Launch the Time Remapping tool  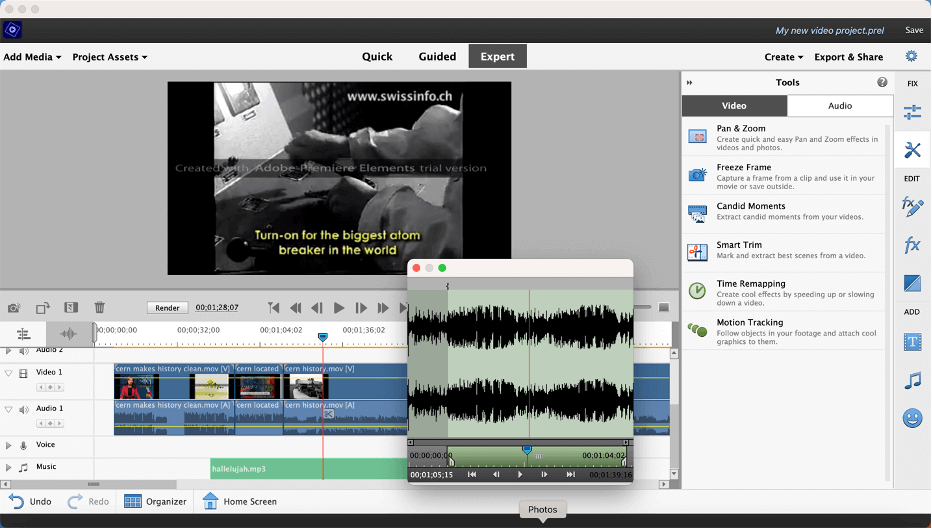click(750, 284)
